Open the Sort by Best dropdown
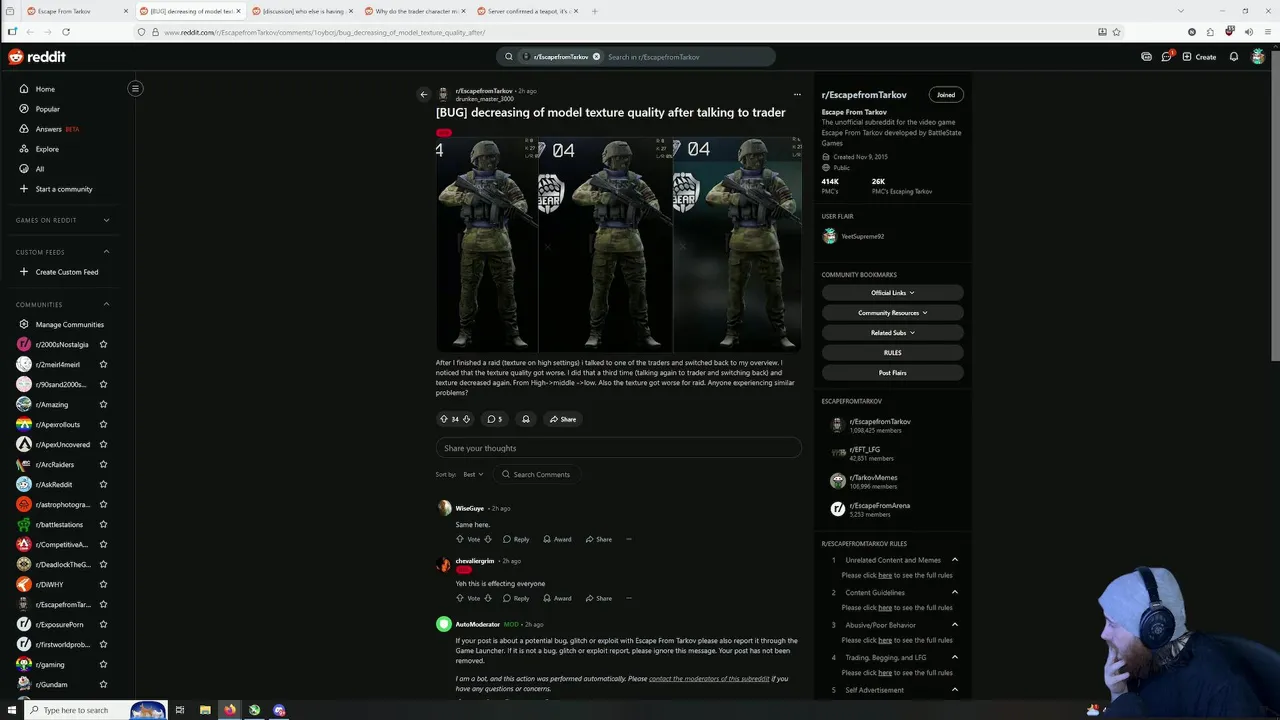Screen dimensions: 1280x720 [x=473, y=474]
